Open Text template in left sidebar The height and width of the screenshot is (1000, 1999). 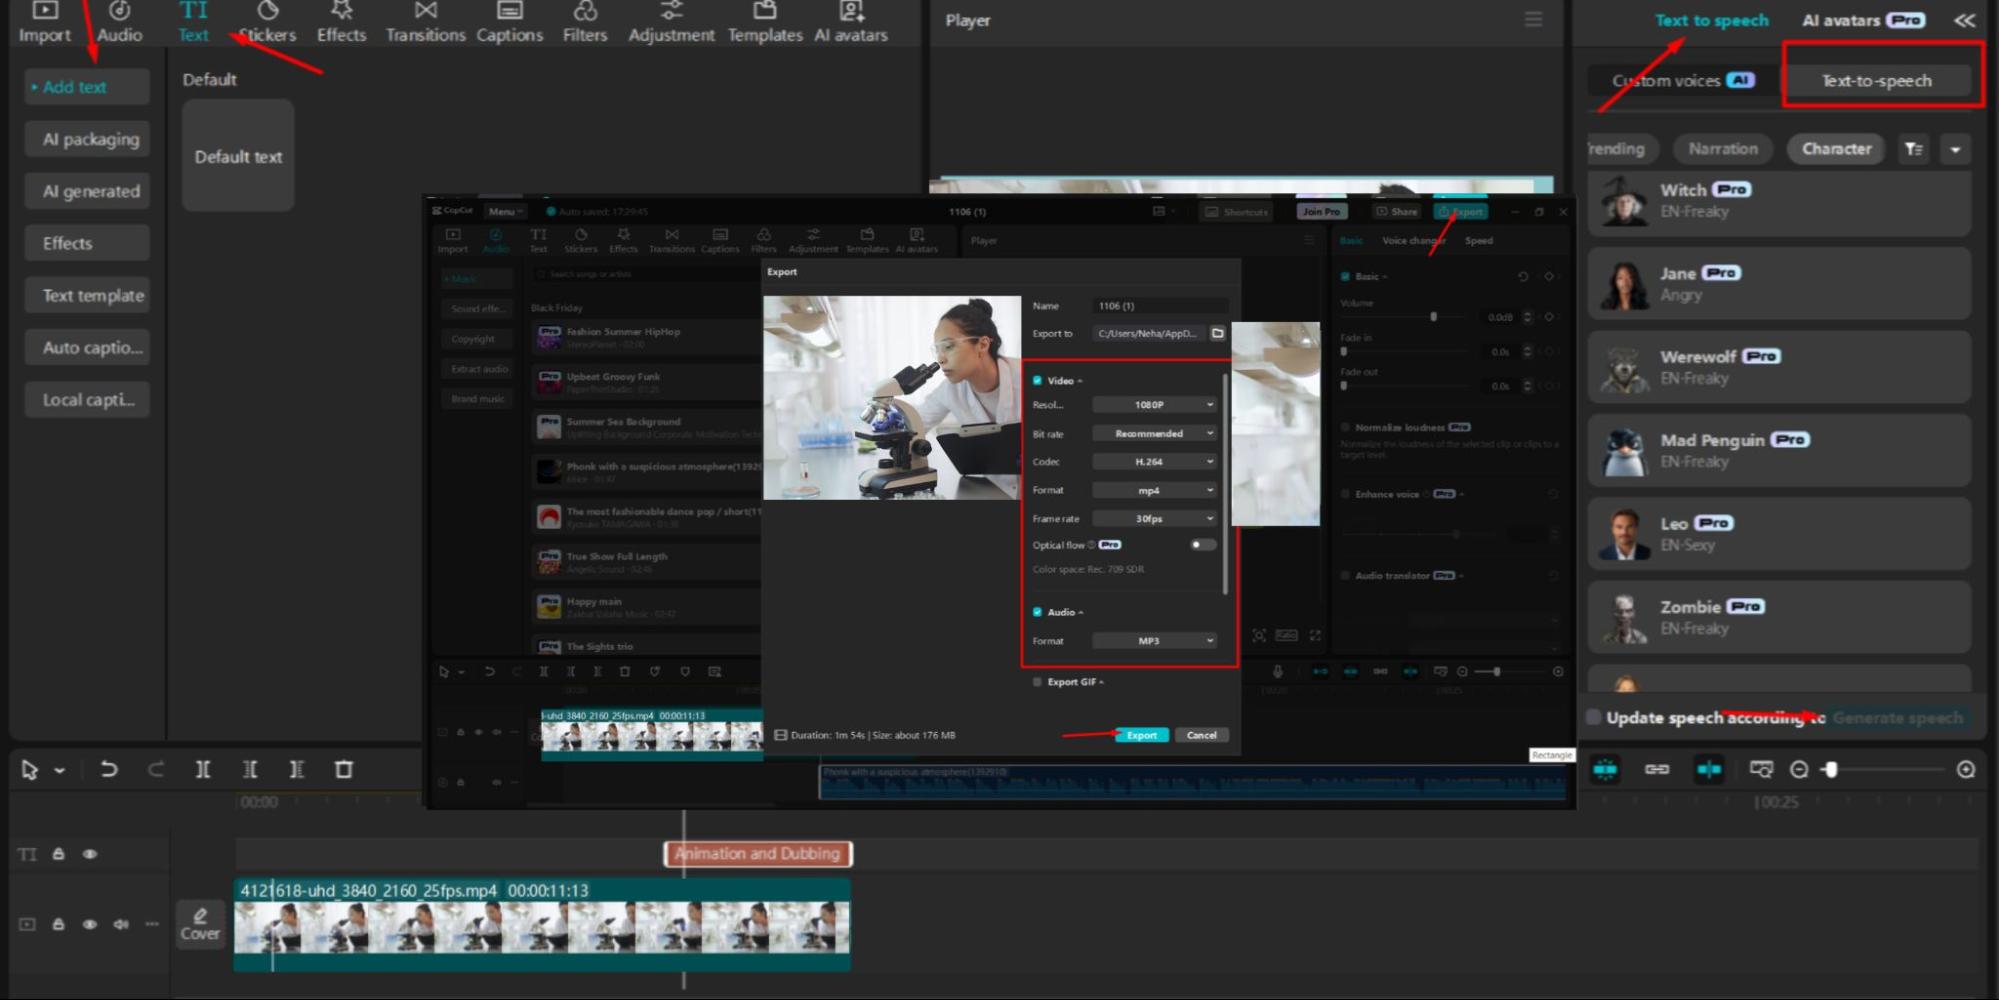[x=87, y=295]
